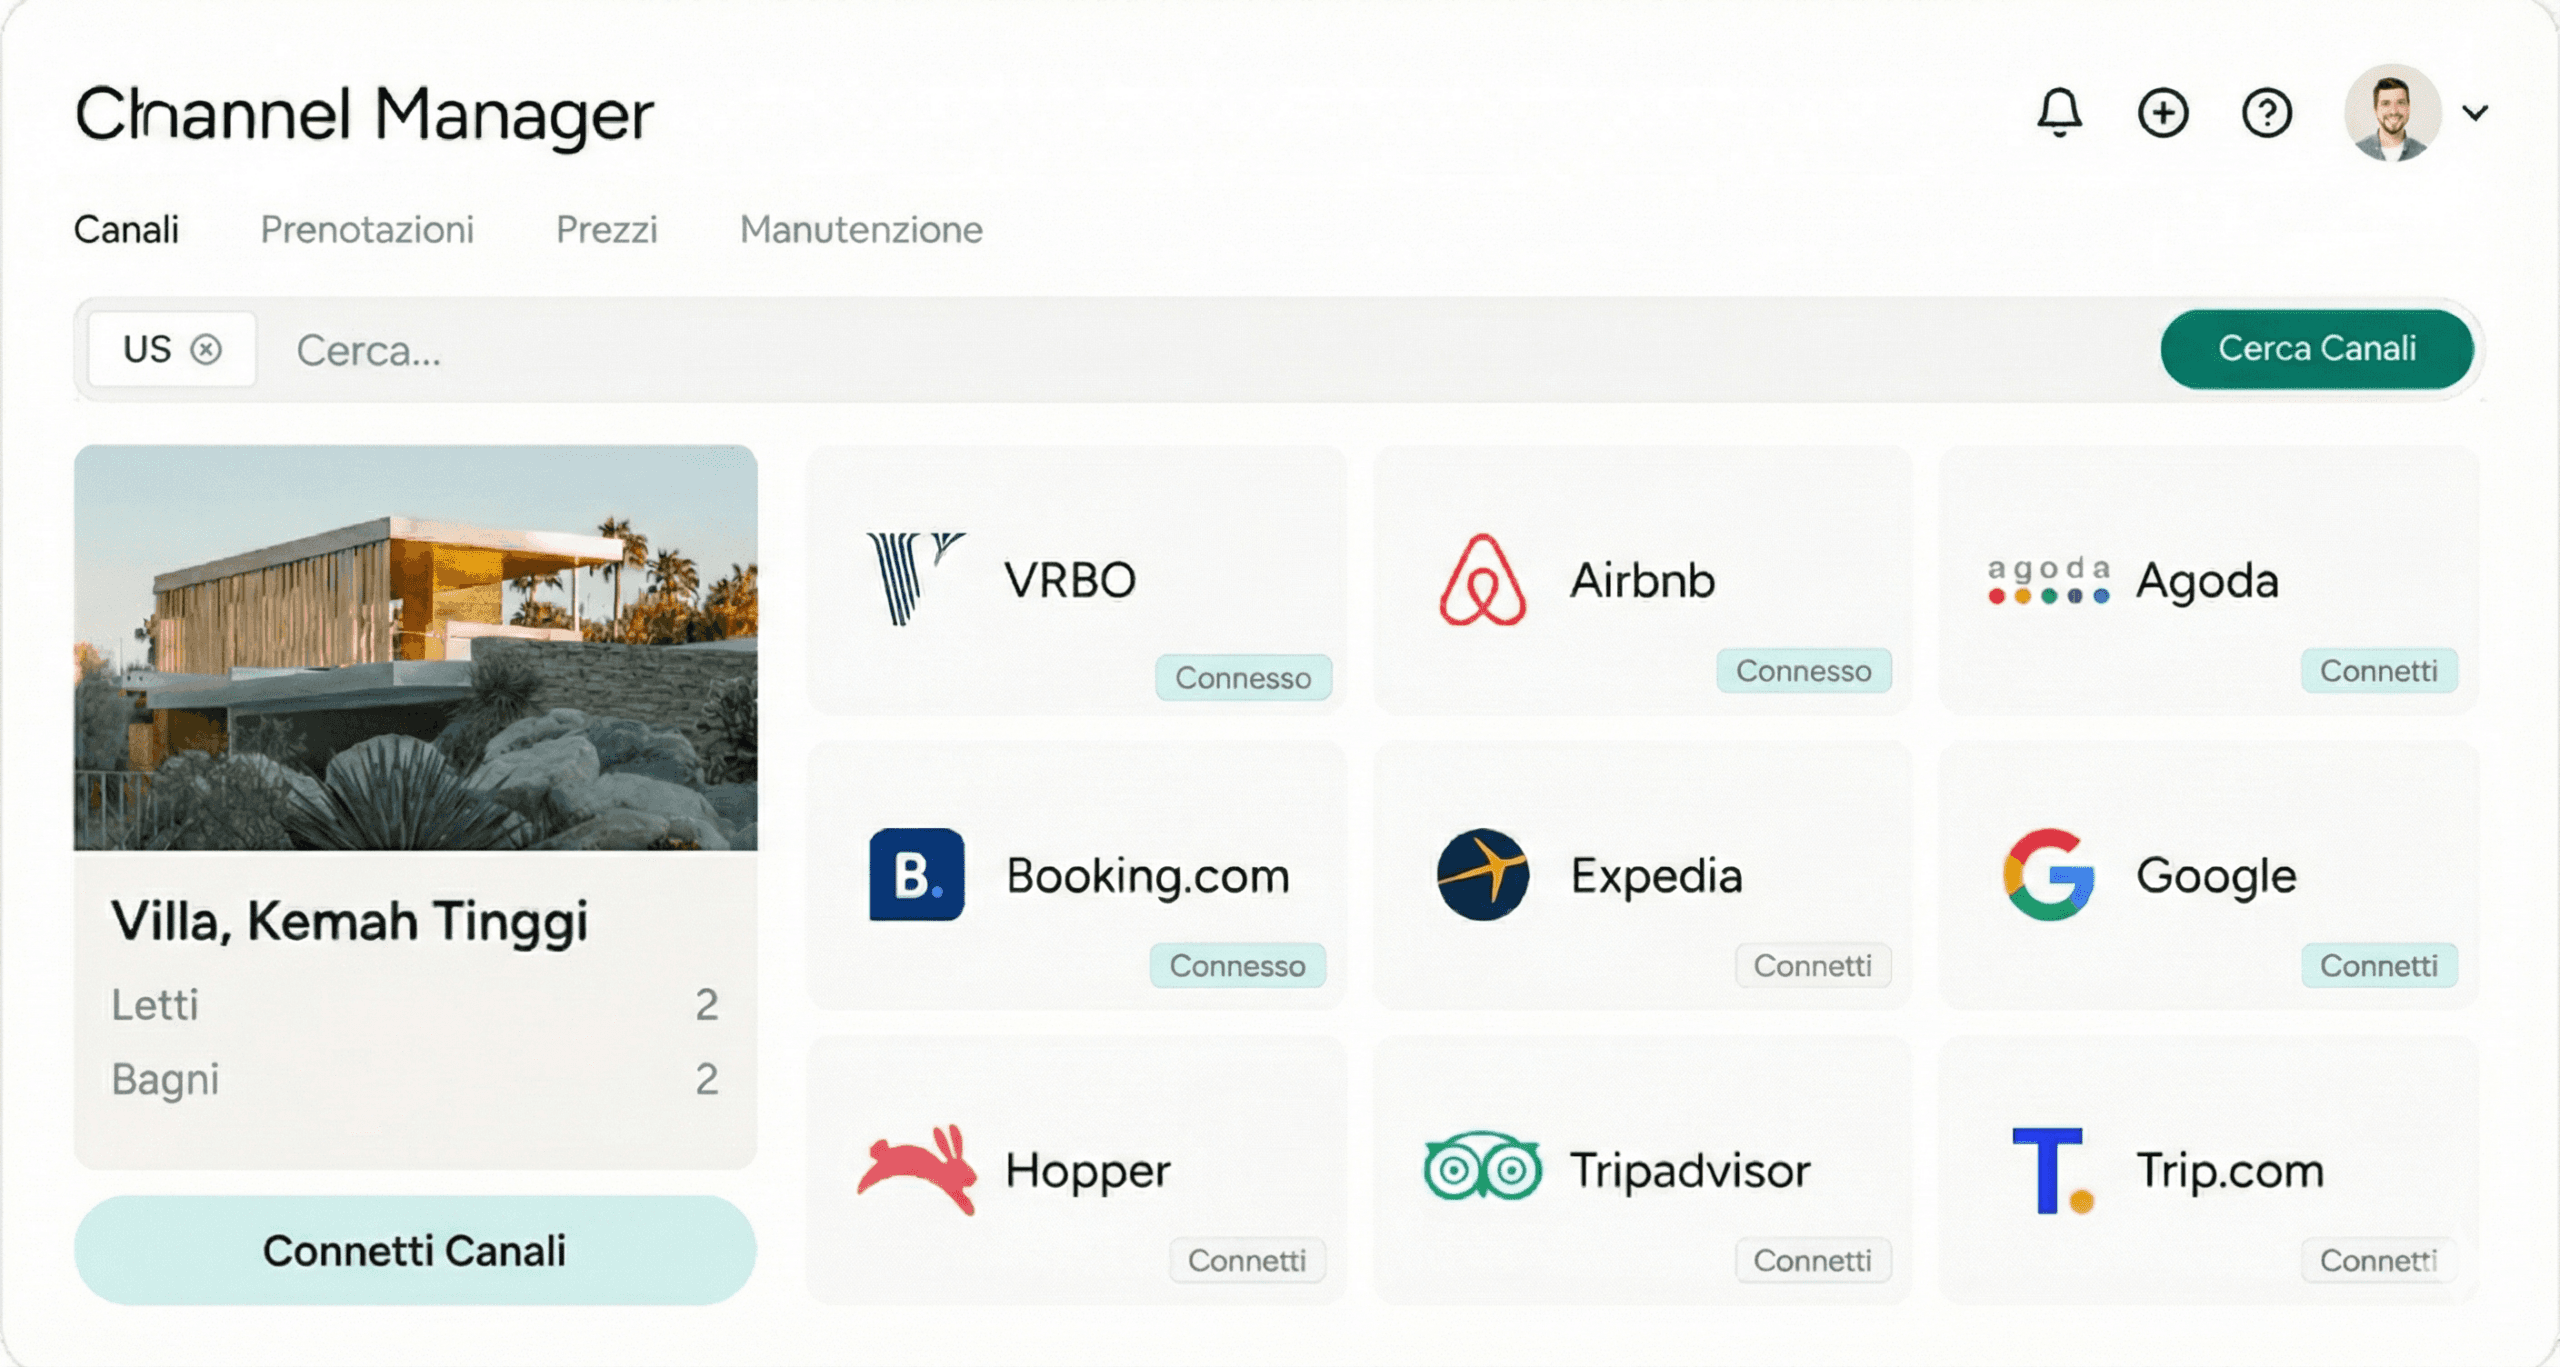This screenshot has width=2560, height=1367.
Task: Open notifications via the bell icon
Action: coord(2062,112)
